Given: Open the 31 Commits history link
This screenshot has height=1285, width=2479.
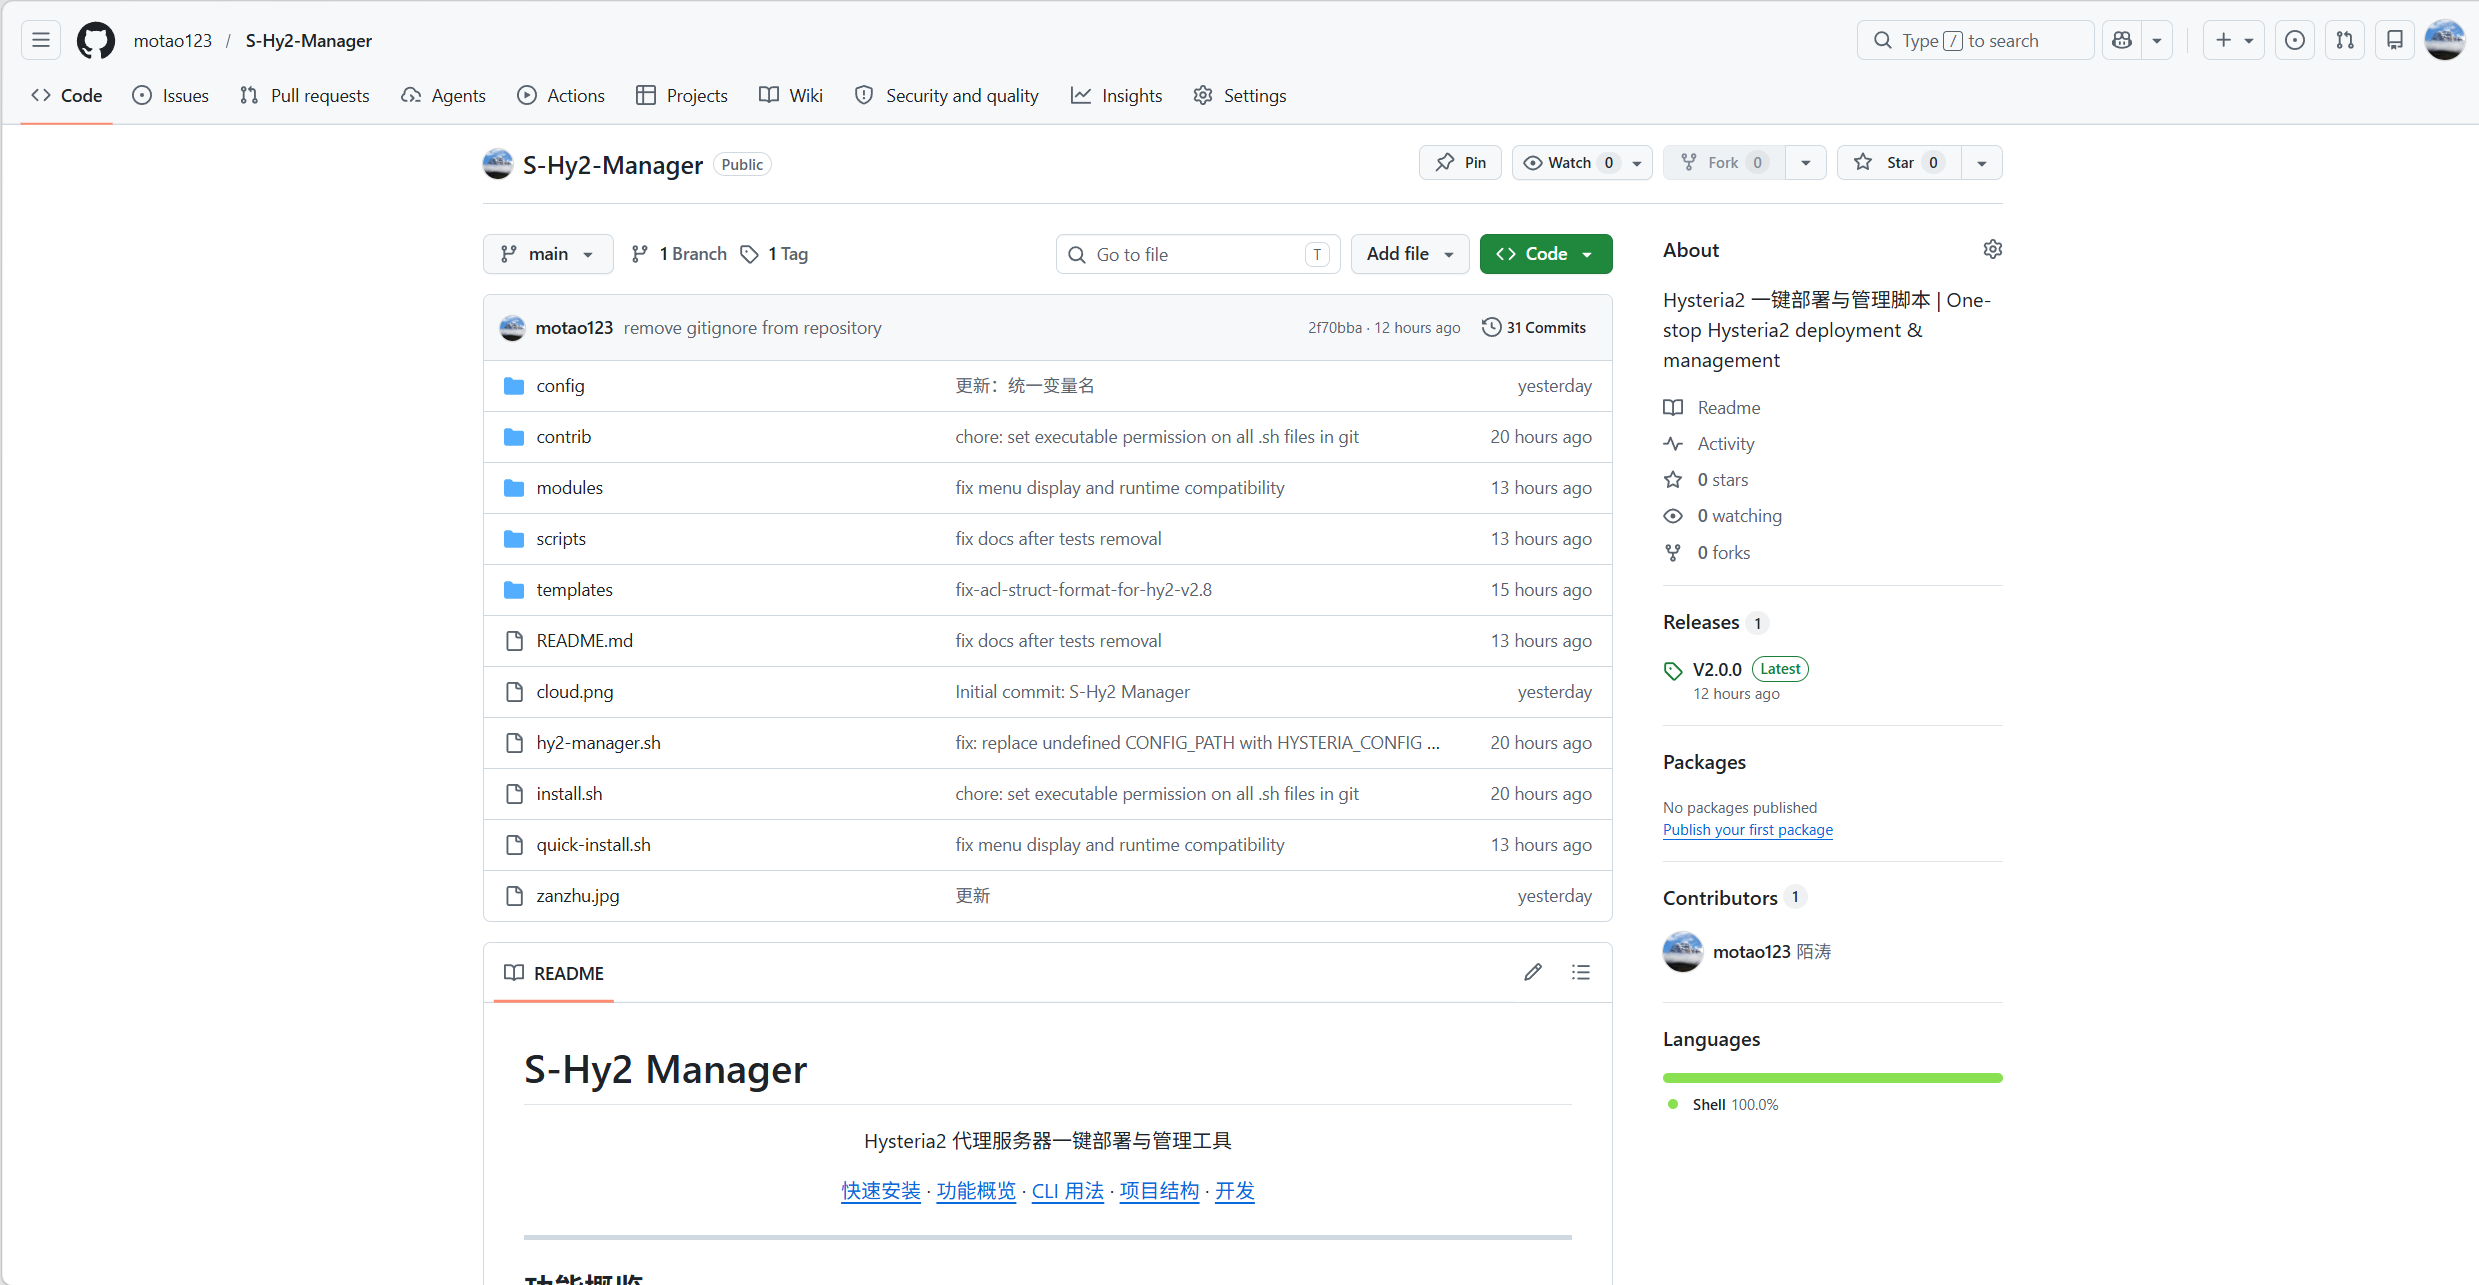Looking at the screenshot, I should point(1534,328).
